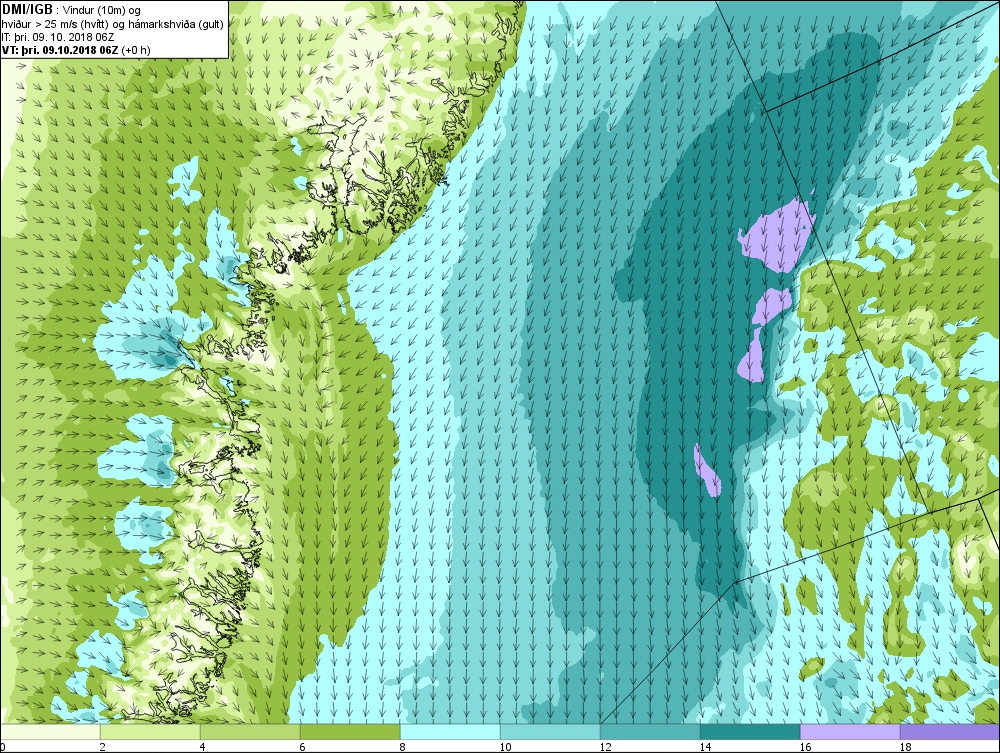
Task: Click the legend label '4'
Action: tap(202, 747)
